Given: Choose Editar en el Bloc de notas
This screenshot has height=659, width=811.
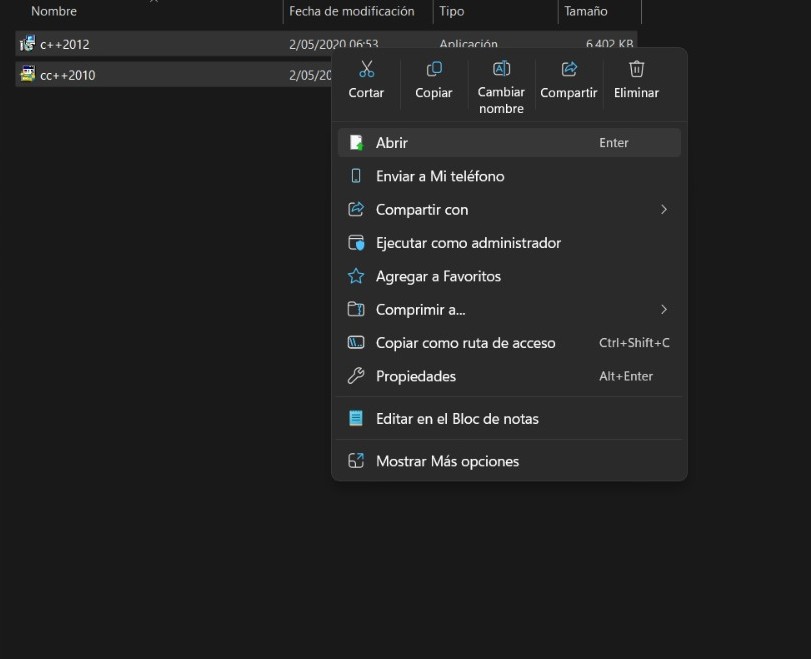Looking at the screenshot, I should [457, 419].
